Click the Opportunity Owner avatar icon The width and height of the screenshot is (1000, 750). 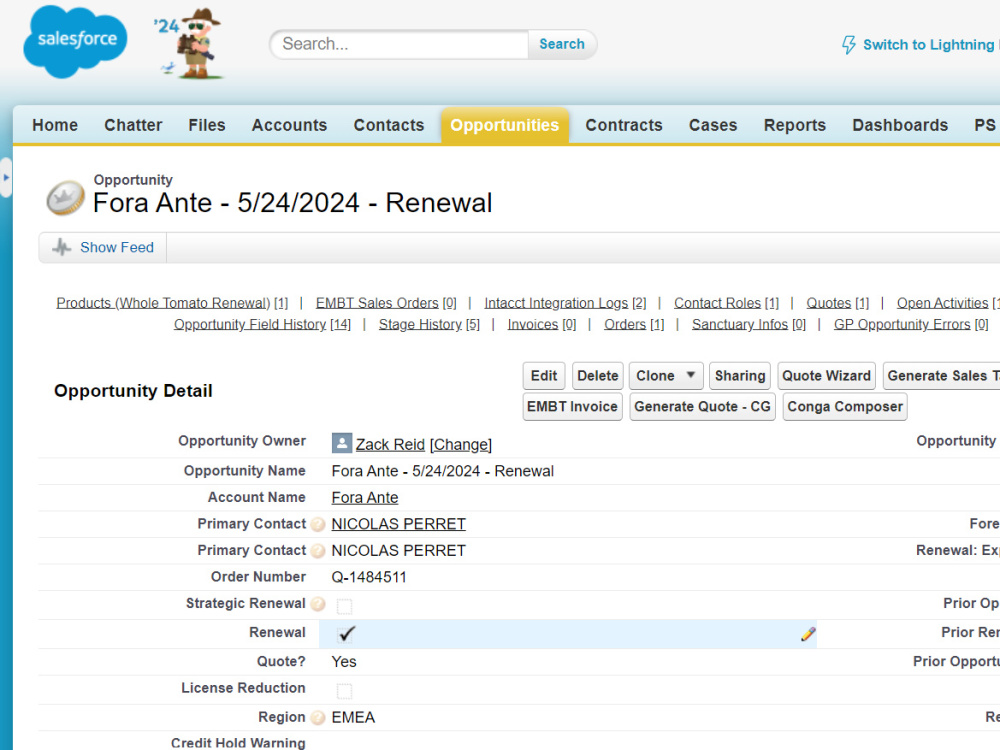342,443
